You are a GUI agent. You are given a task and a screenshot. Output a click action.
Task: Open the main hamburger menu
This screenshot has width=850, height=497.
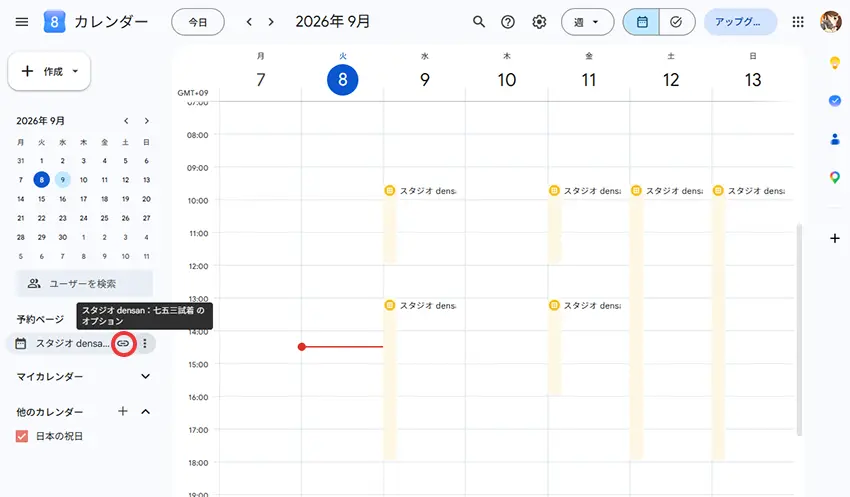click(22, 22)
